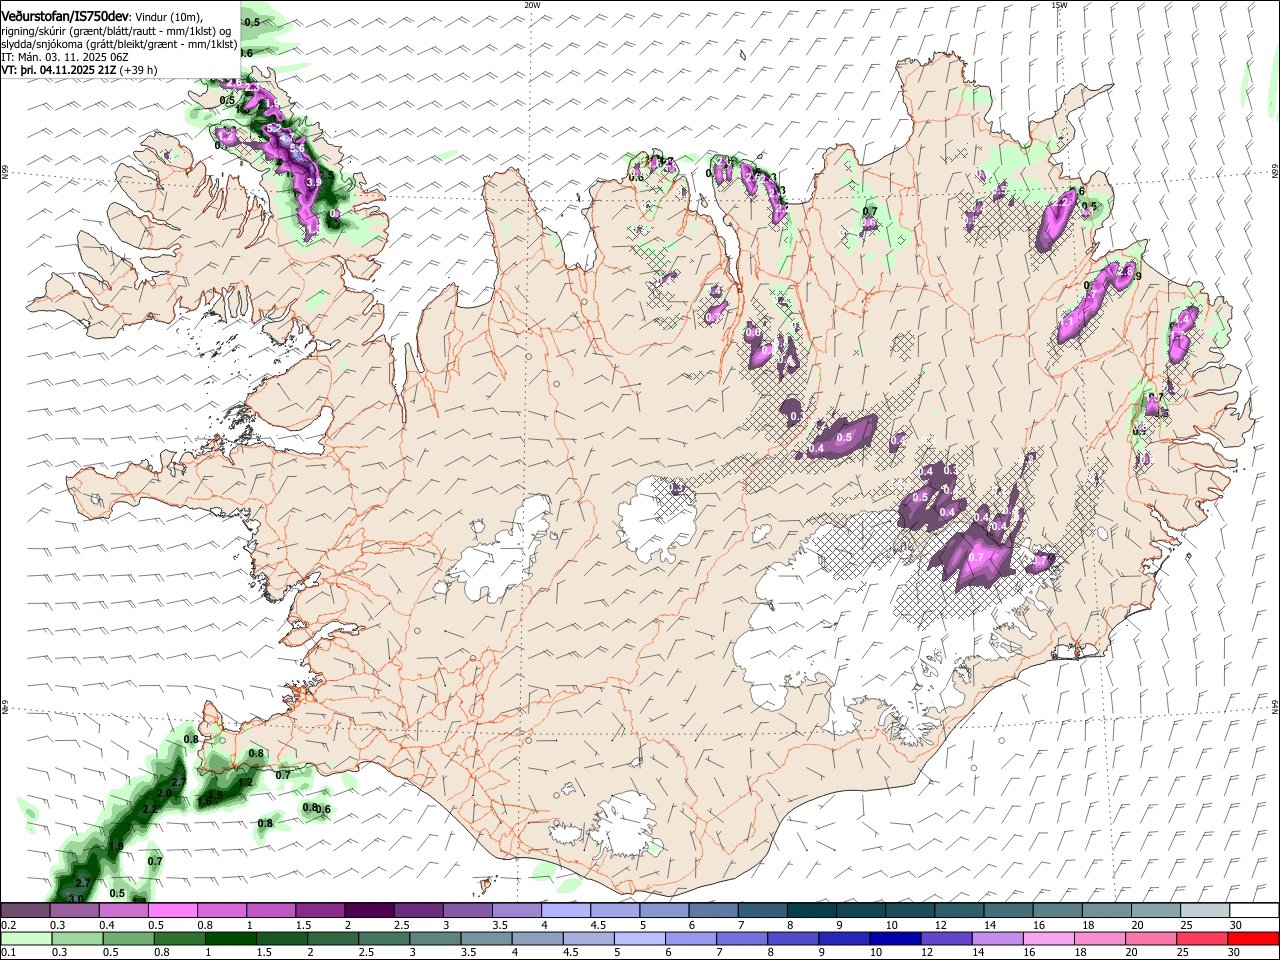The width and height of the screenshot is (1280, 960).
Task: Click the lightest green lower legend swatch at 0.1
Action: pos(25,938)
